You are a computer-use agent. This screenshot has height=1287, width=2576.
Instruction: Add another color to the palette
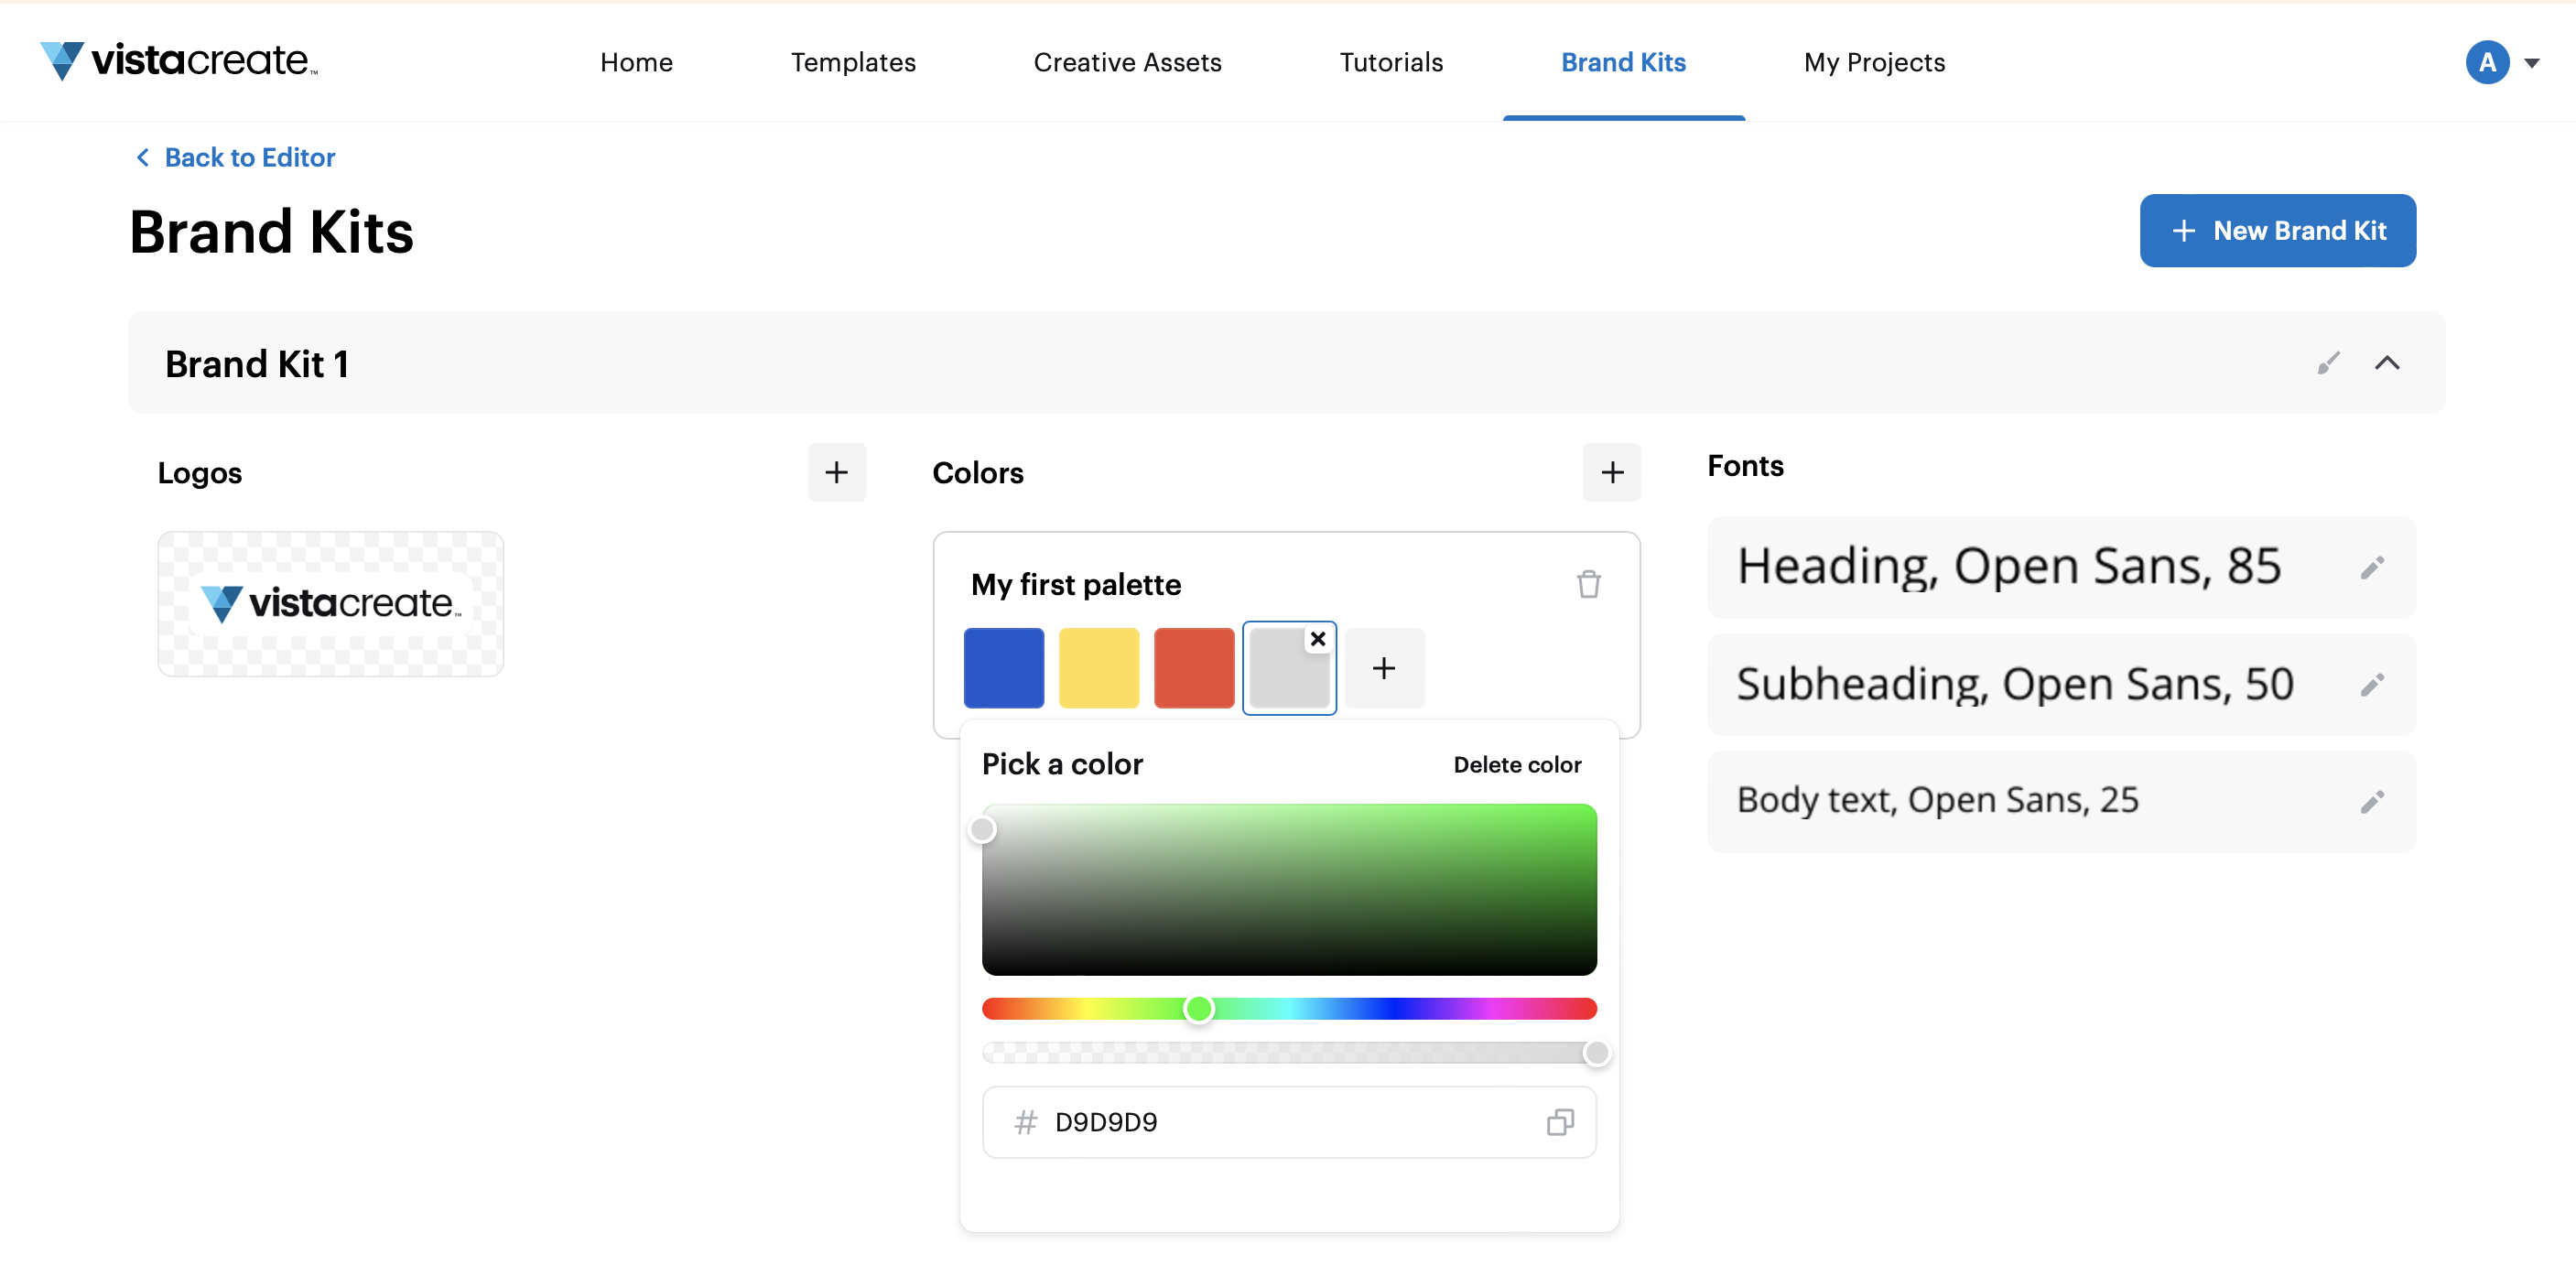tap(1384, 668)
